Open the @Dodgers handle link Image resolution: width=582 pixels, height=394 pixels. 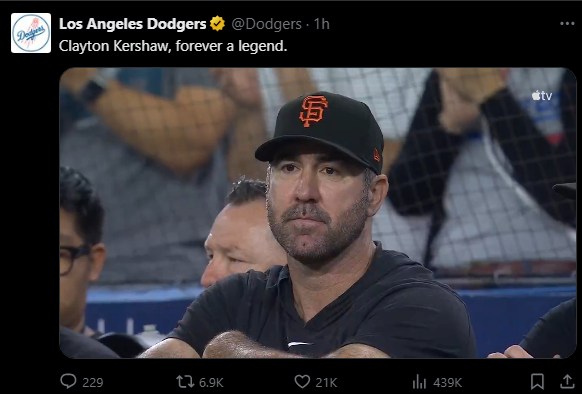267,24
